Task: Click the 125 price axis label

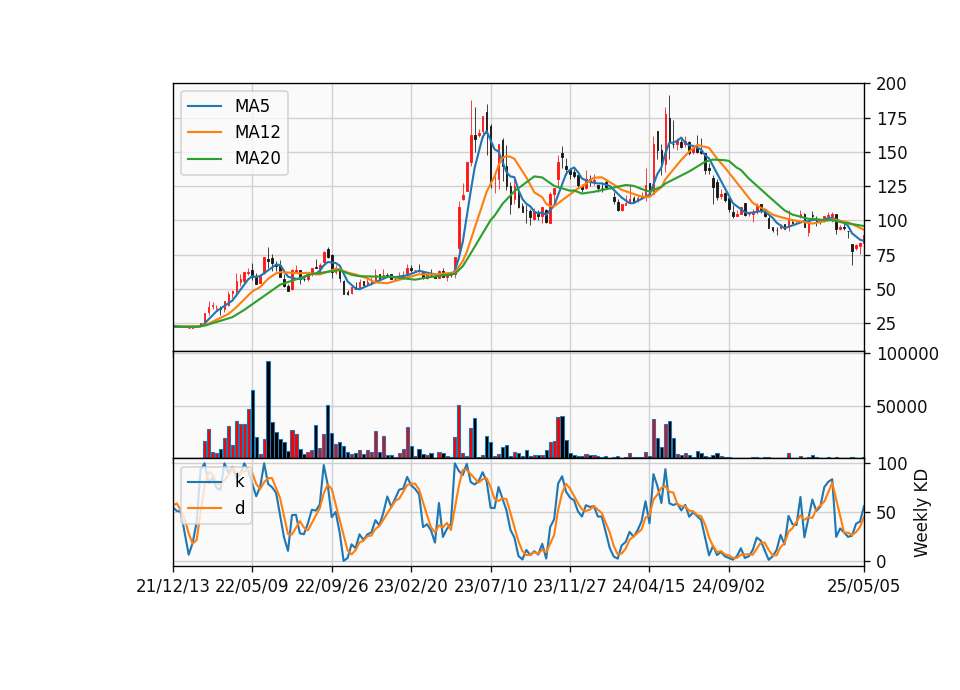Action: pyautogui.click(x=891, y=187)
